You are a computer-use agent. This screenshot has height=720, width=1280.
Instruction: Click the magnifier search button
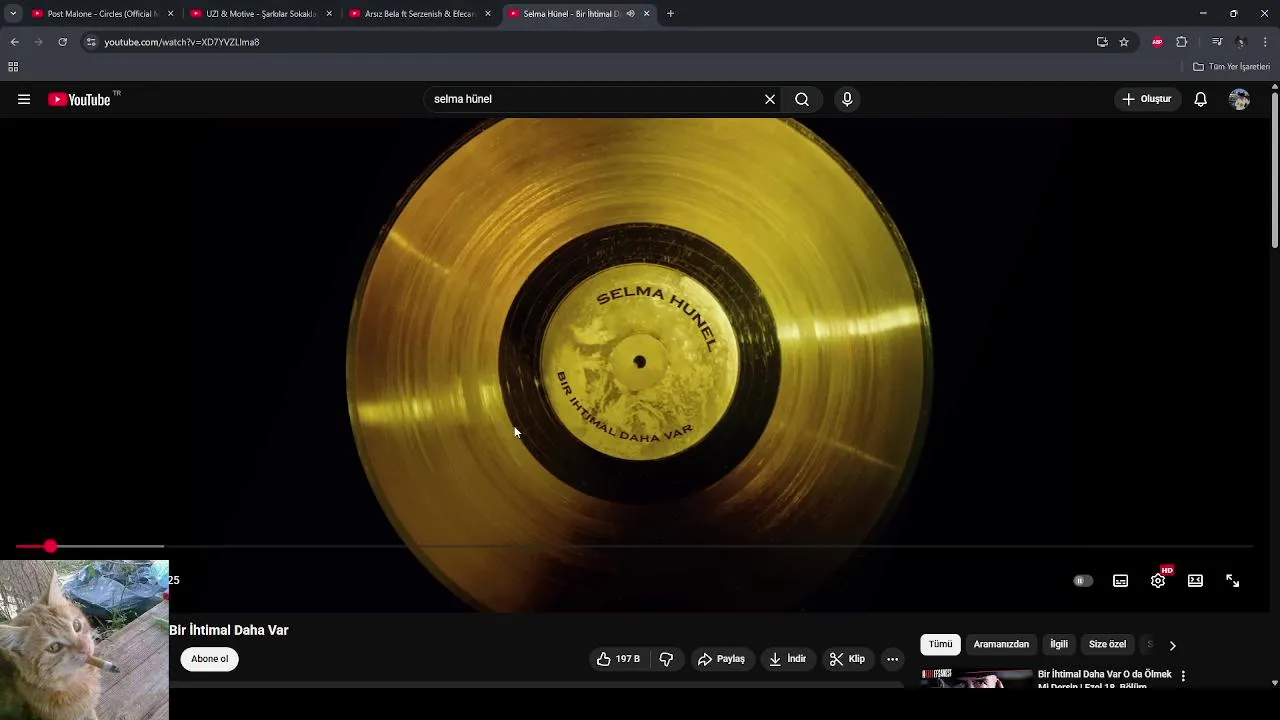coord(802,99)
